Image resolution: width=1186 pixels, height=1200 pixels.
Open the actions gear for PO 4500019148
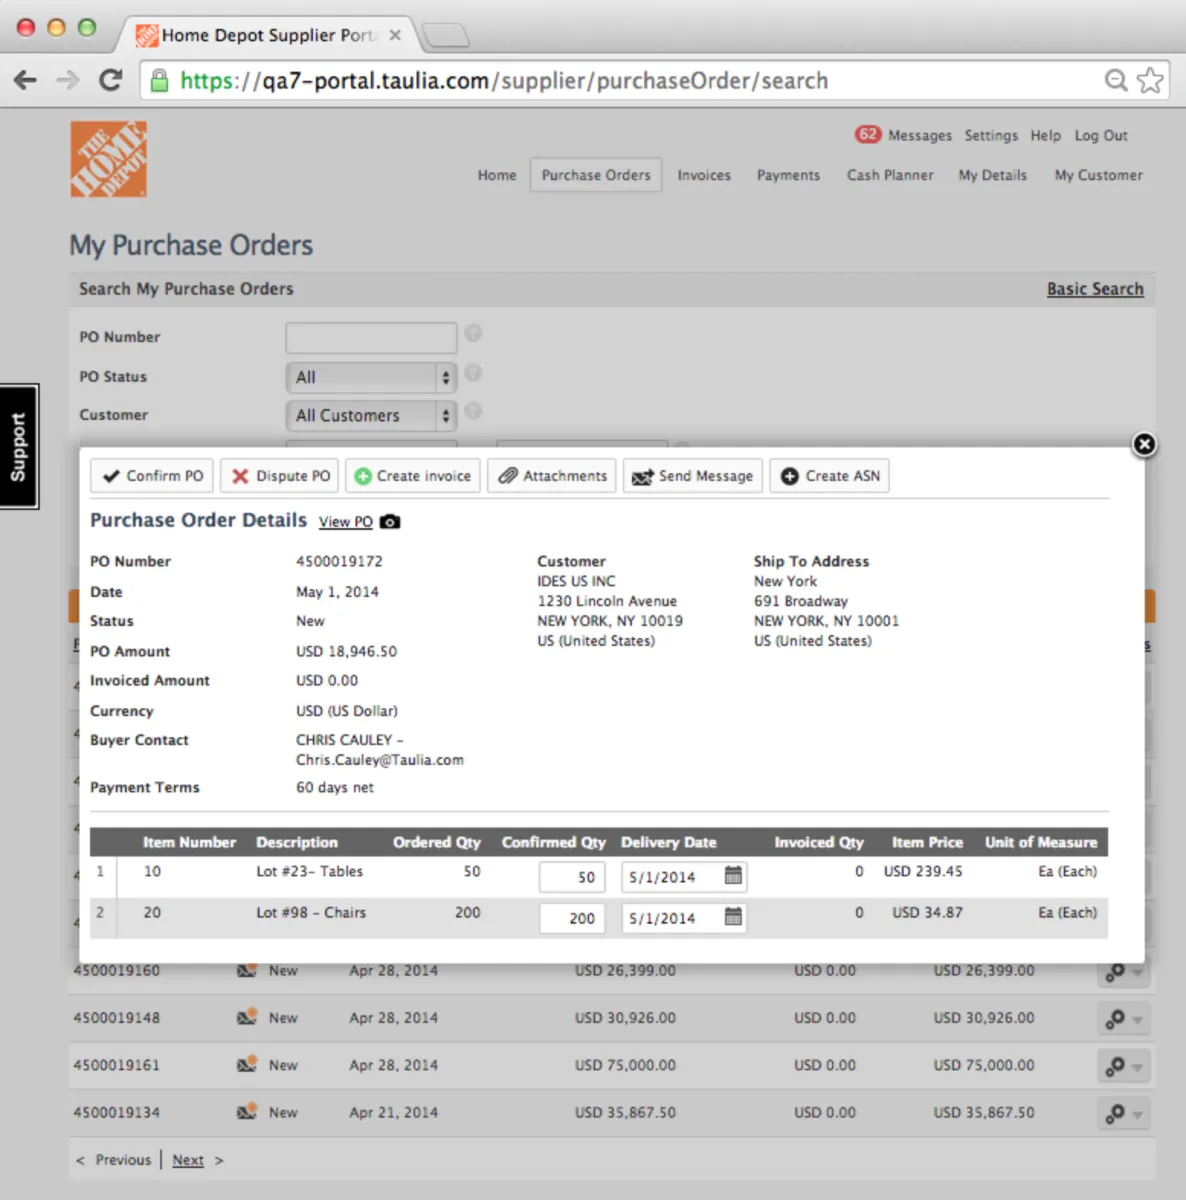(1123, 1019)
